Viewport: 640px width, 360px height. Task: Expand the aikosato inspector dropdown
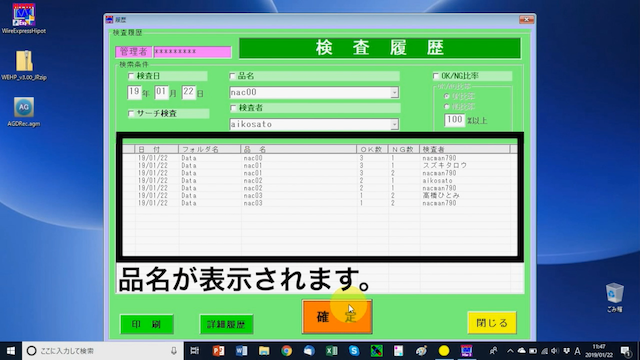click(x=394, y=124)
